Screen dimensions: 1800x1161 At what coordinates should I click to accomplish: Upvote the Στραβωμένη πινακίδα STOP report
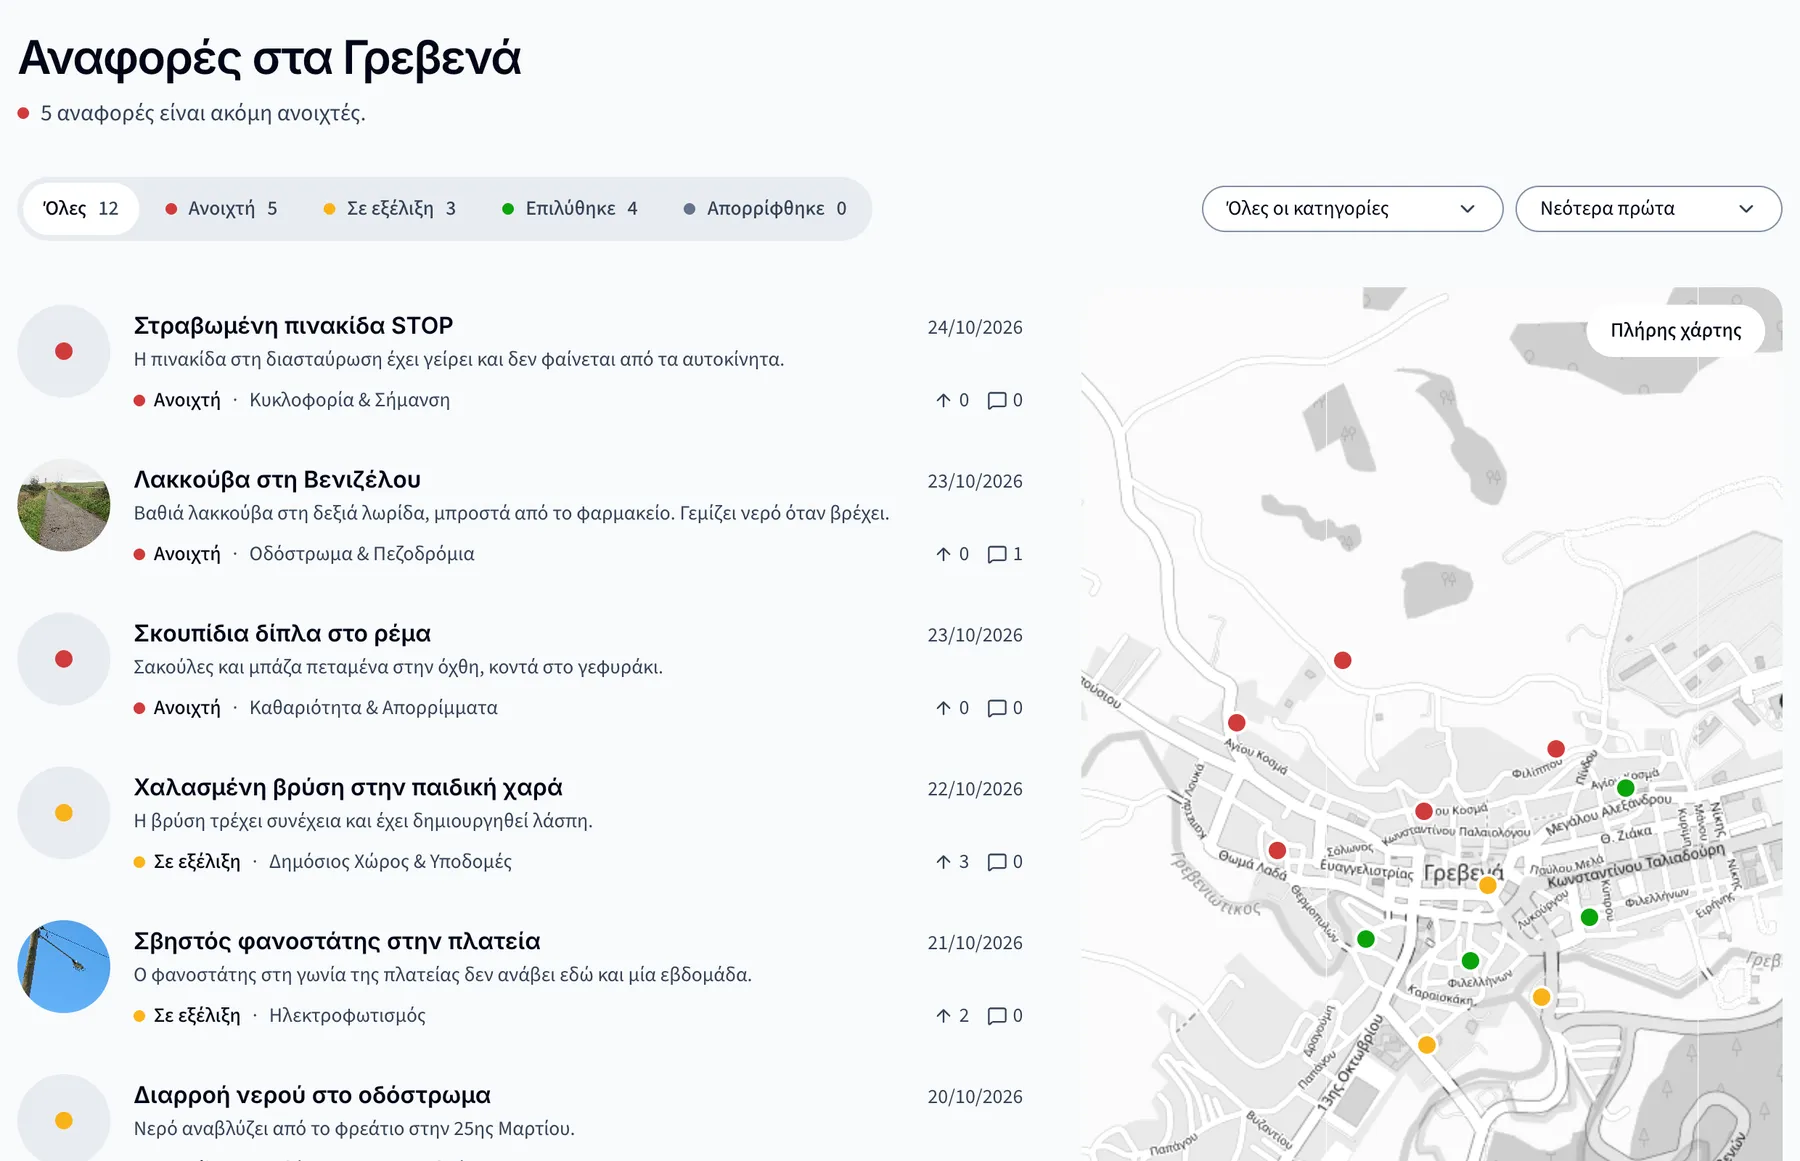[x=952, y=400]
